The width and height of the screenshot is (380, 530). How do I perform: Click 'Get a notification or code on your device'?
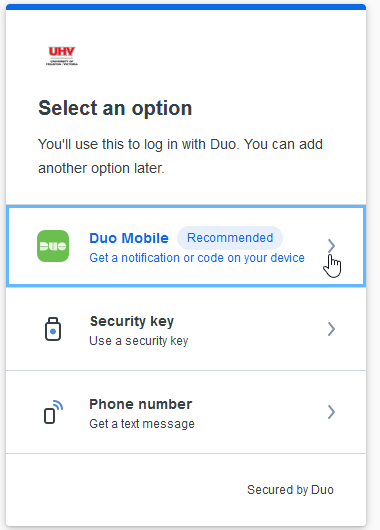click(x=197, y=258)
